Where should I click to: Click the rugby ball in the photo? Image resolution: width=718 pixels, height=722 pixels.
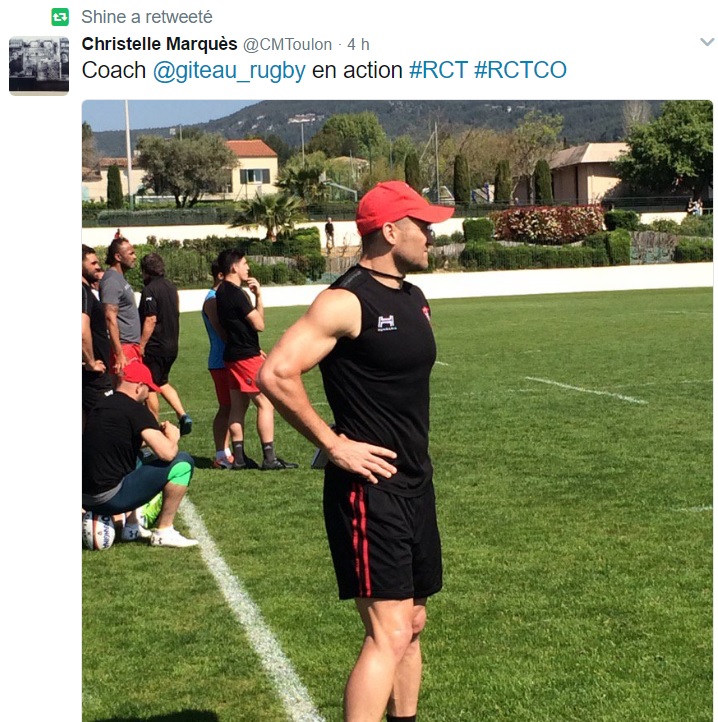[99, 531]
